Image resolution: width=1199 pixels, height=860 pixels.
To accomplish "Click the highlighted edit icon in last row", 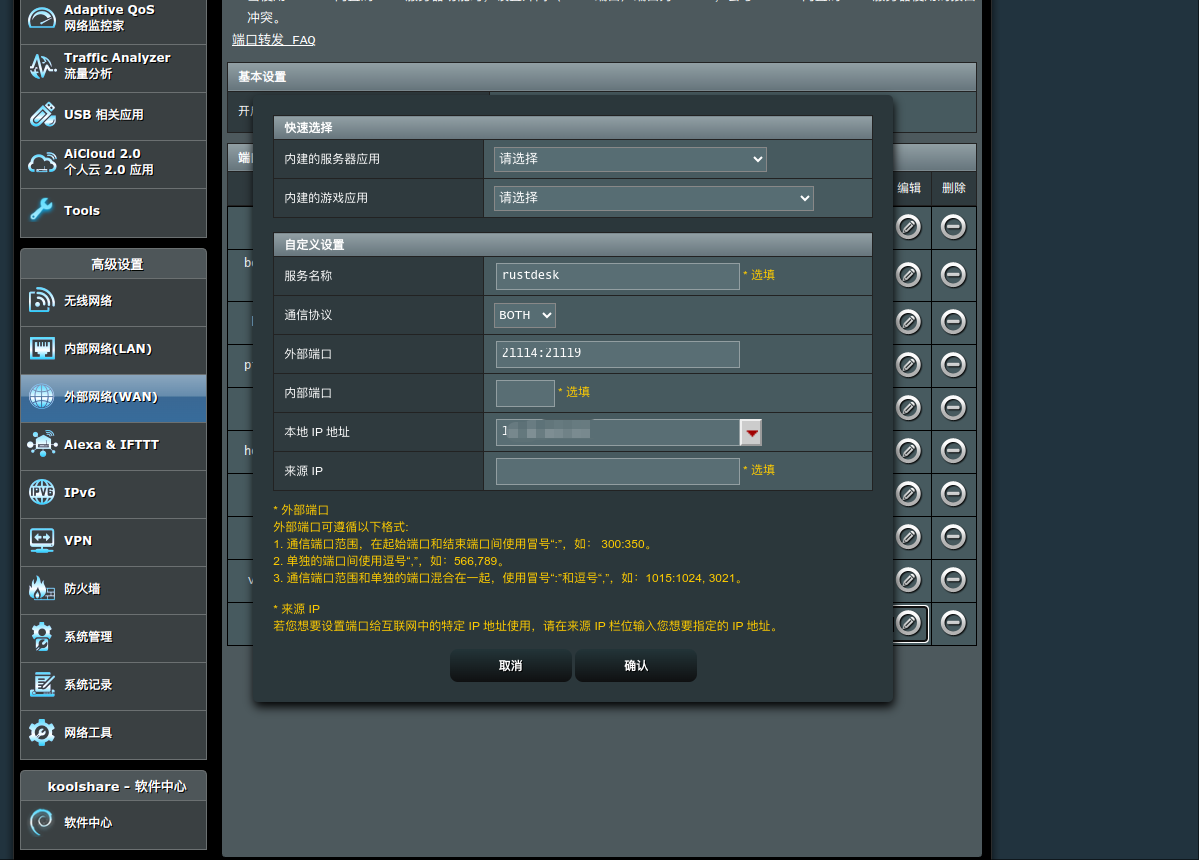I will point(908,624).
